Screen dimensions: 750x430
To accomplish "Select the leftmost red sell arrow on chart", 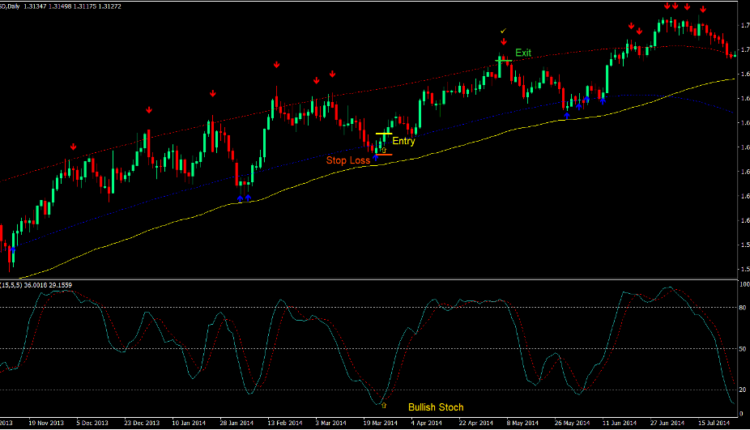I will click(73, 147).
